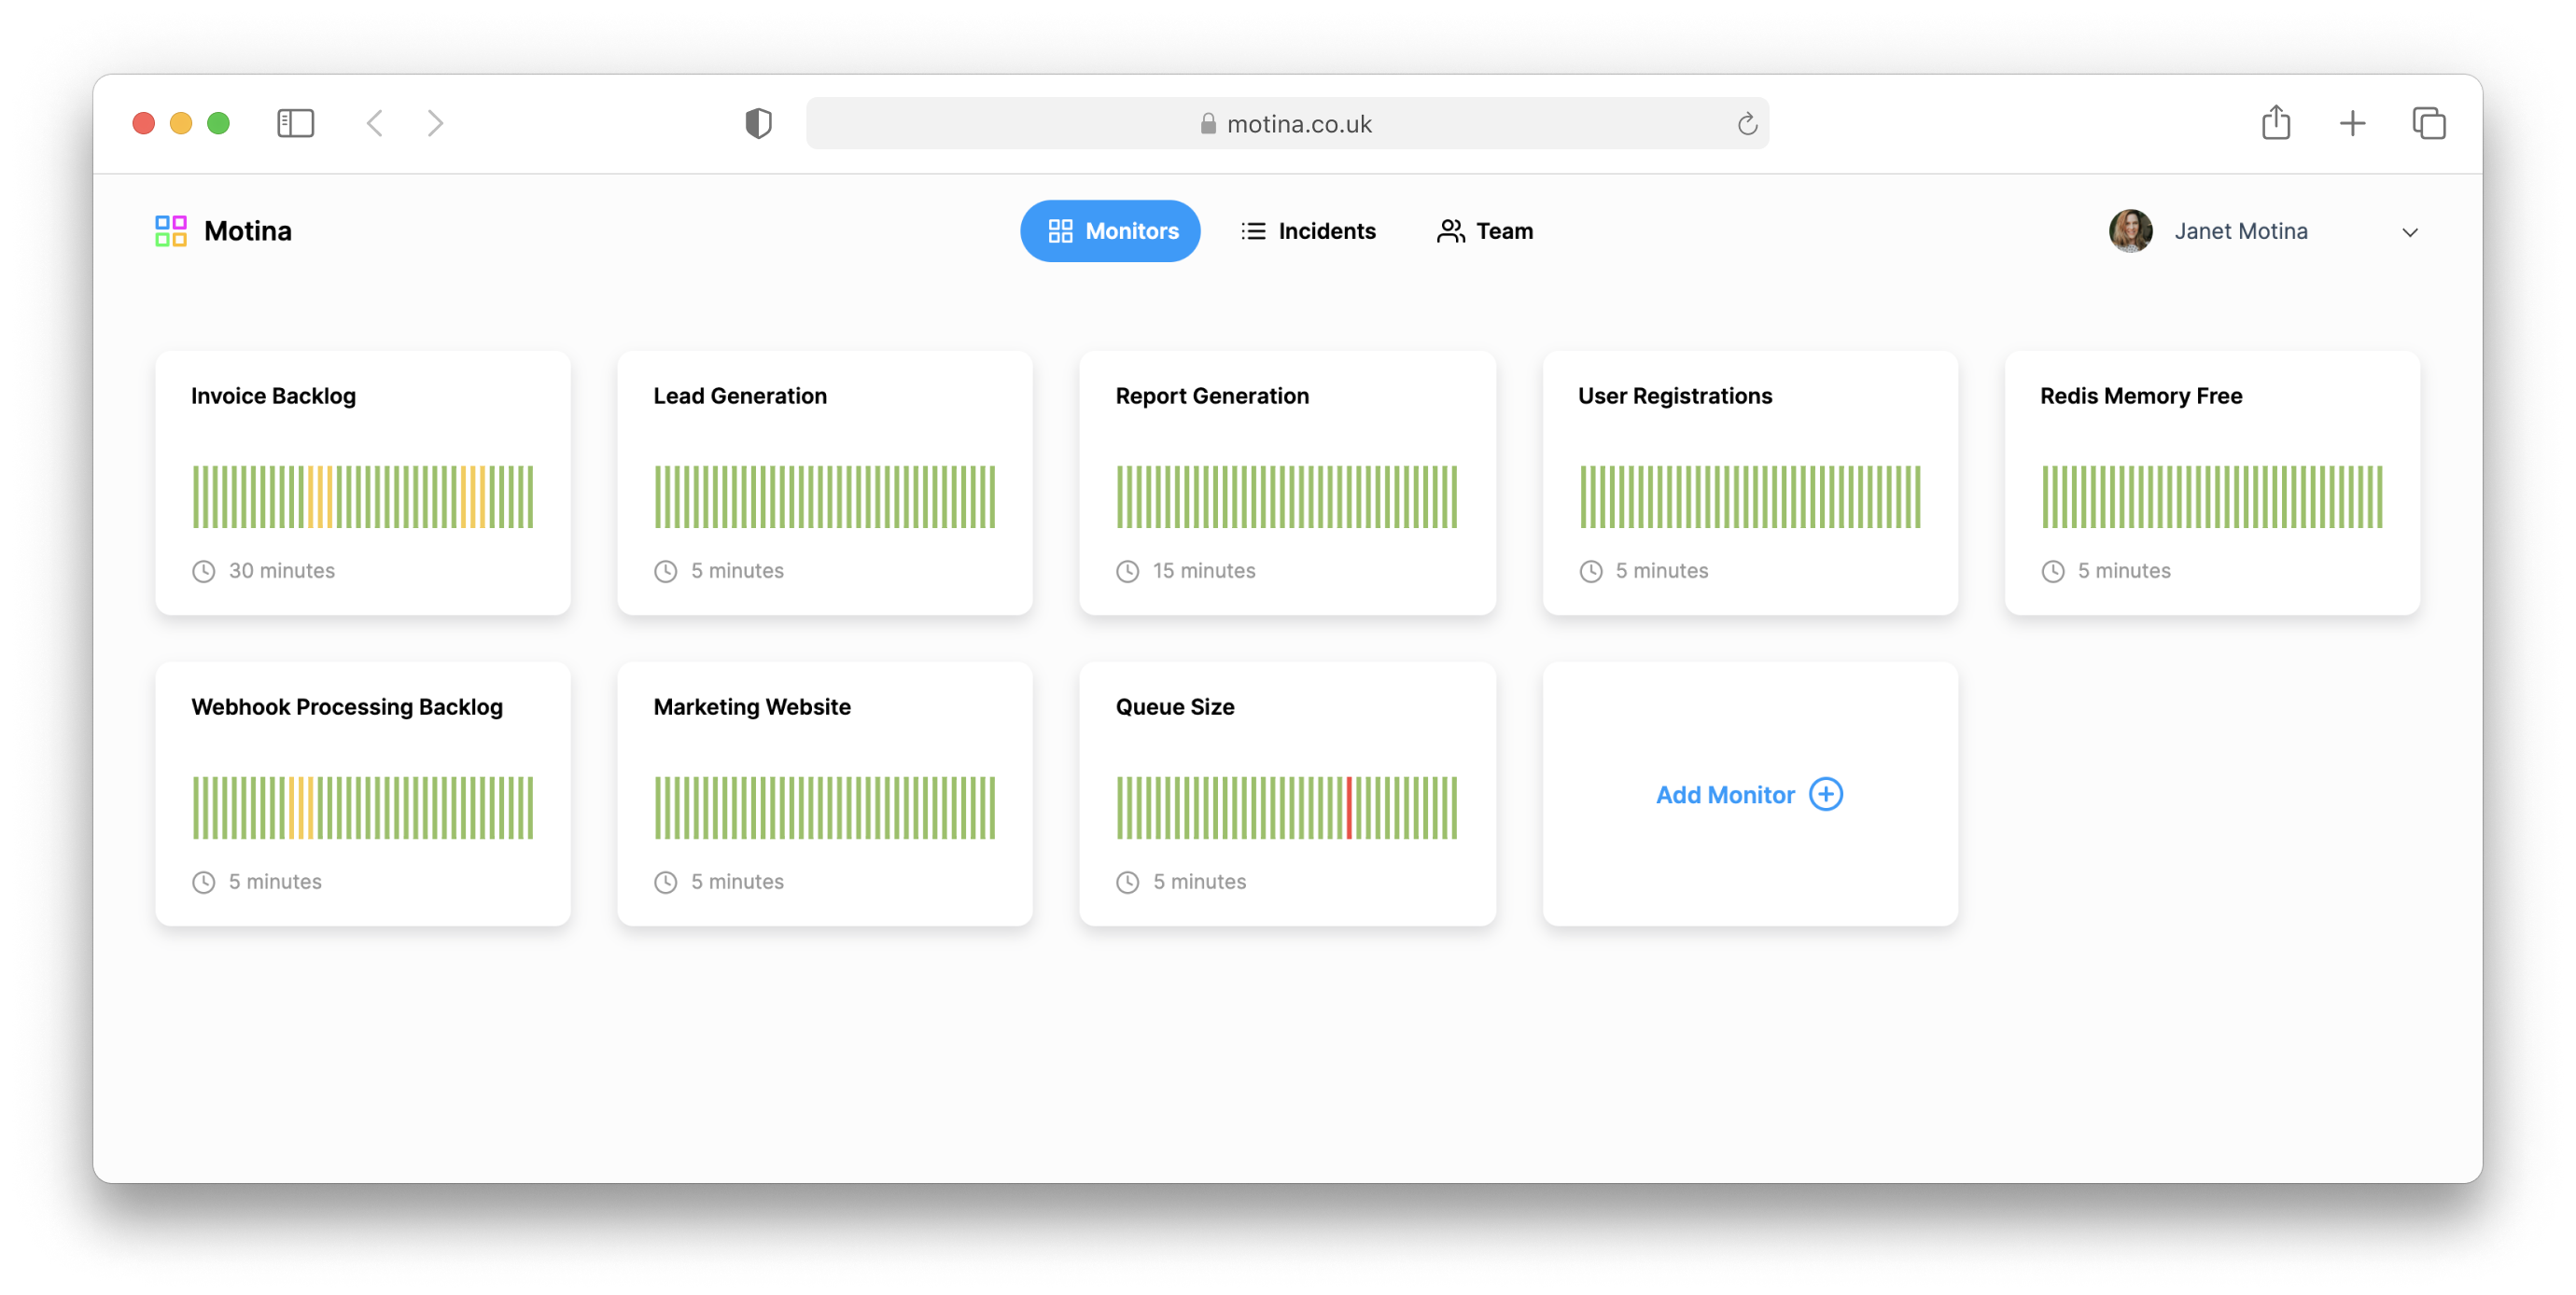The image size is (2576, 1295).
Task: Click the Redis Memory Free status bar chart
Action: pyautogui.click(x=2212, y=496)
